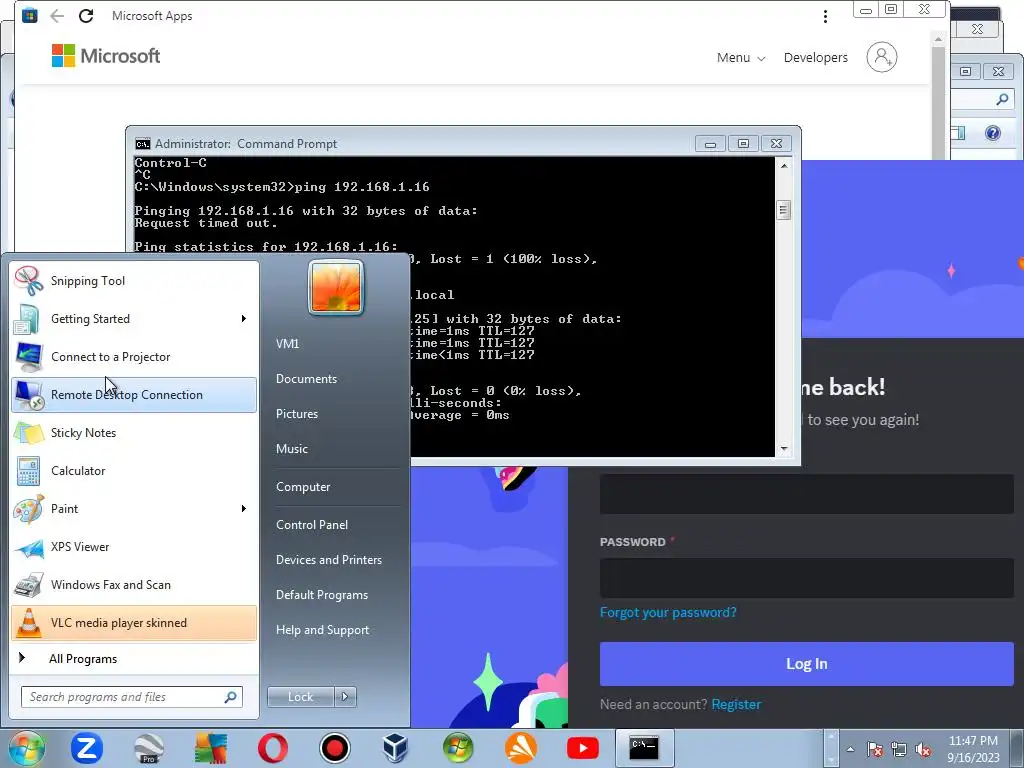Open green Windows-logo taskbar icon
The width and height of the screenshot is (1024, 768).
(458, 748)
